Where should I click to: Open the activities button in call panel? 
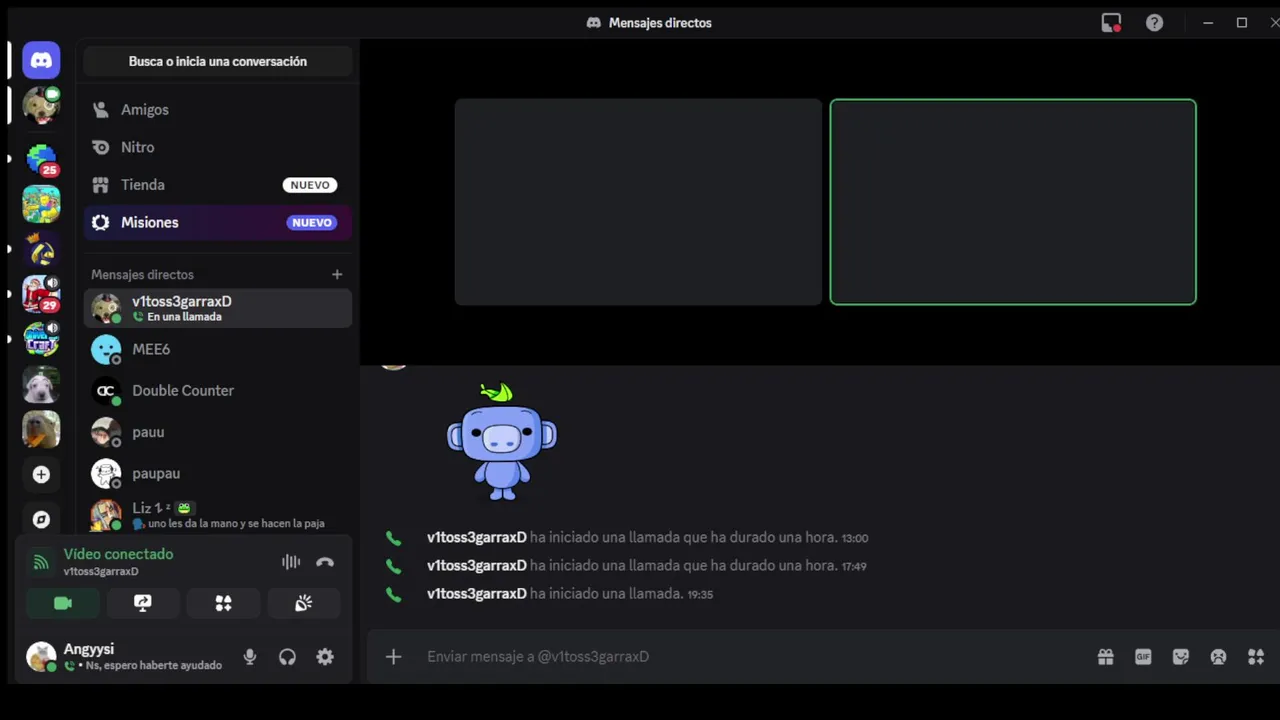pos(223,603)
